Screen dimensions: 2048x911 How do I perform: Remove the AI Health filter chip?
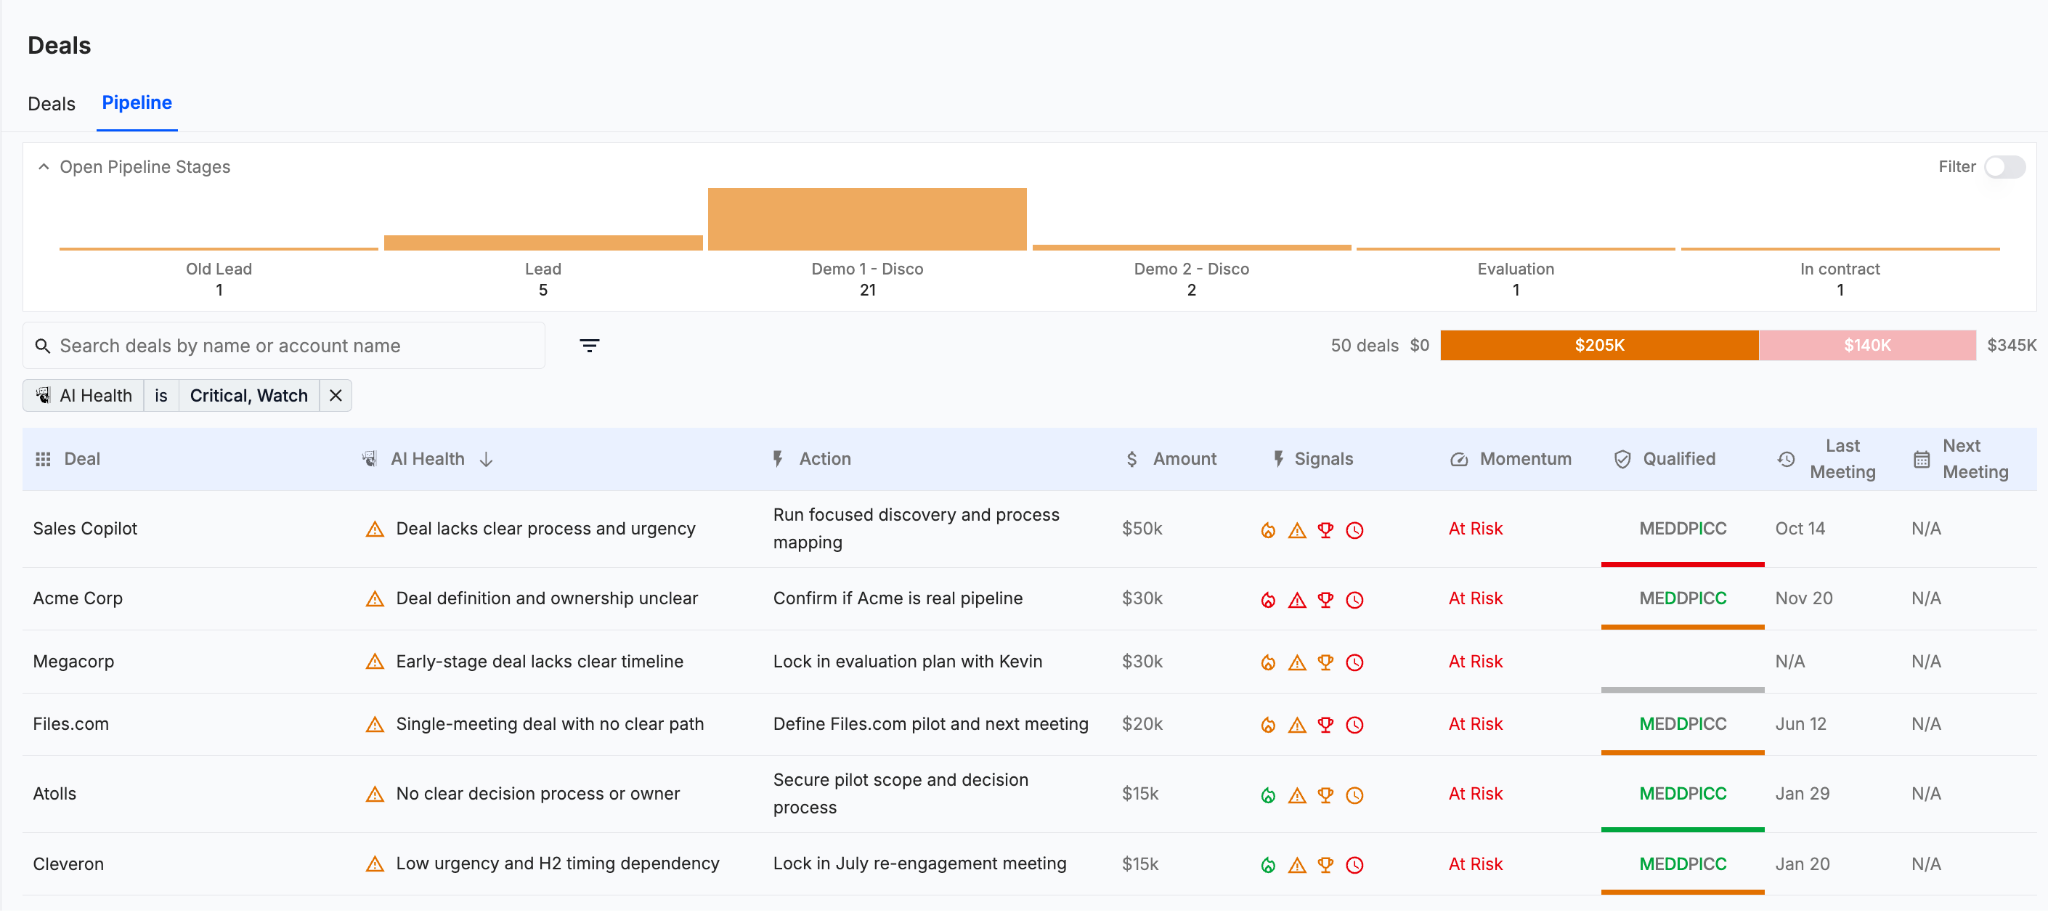[336, 395]
